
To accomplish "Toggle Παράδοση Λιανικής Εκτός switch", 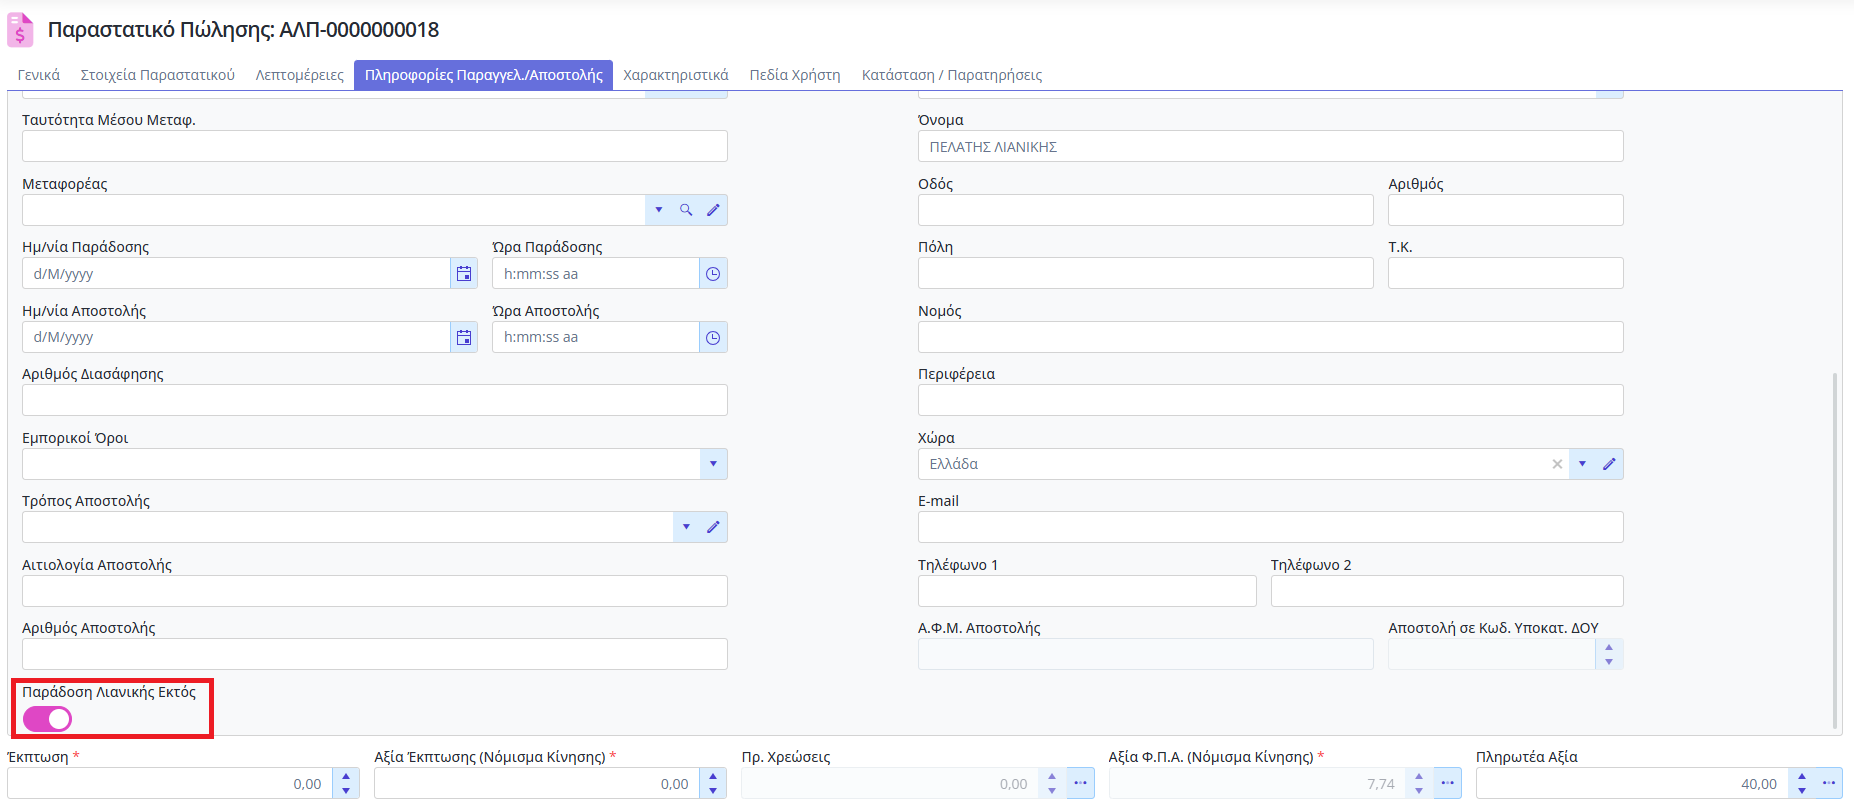I will 48,719.
